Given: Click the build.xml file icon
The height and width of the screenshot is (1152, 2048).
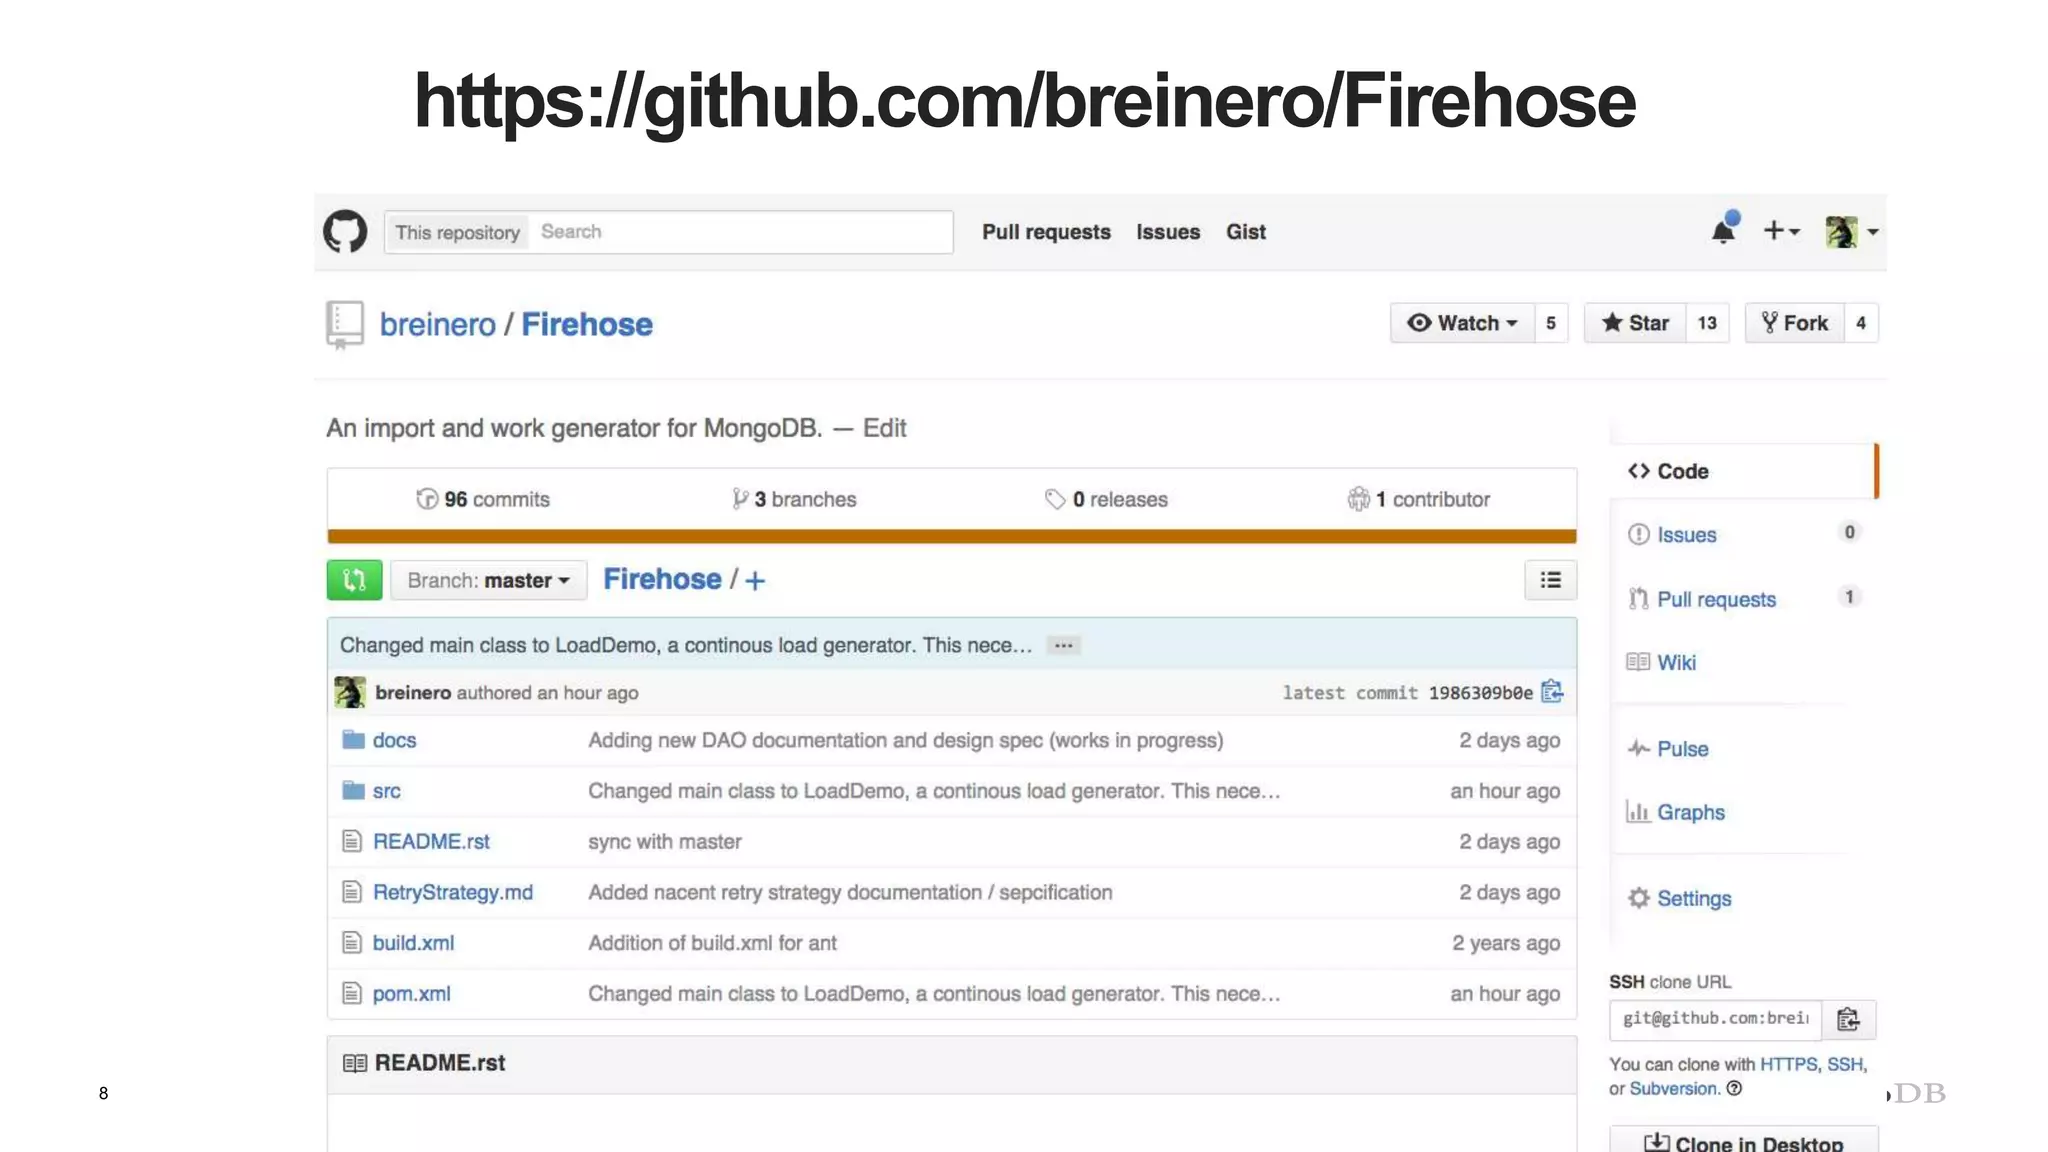Looking at the screenshot, I should coord(352,942).
